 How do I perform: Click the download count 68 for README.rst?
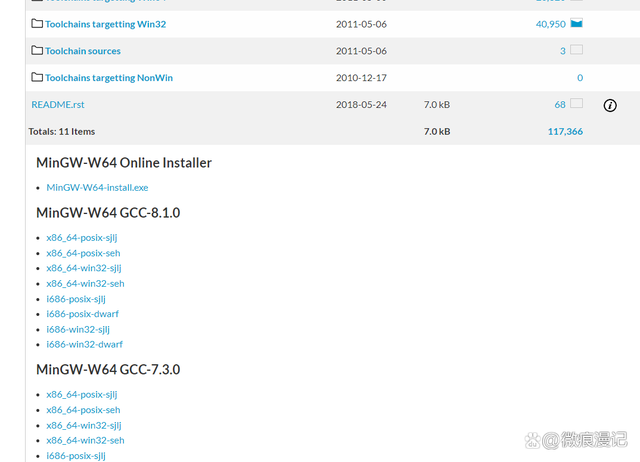coord(560,104)
